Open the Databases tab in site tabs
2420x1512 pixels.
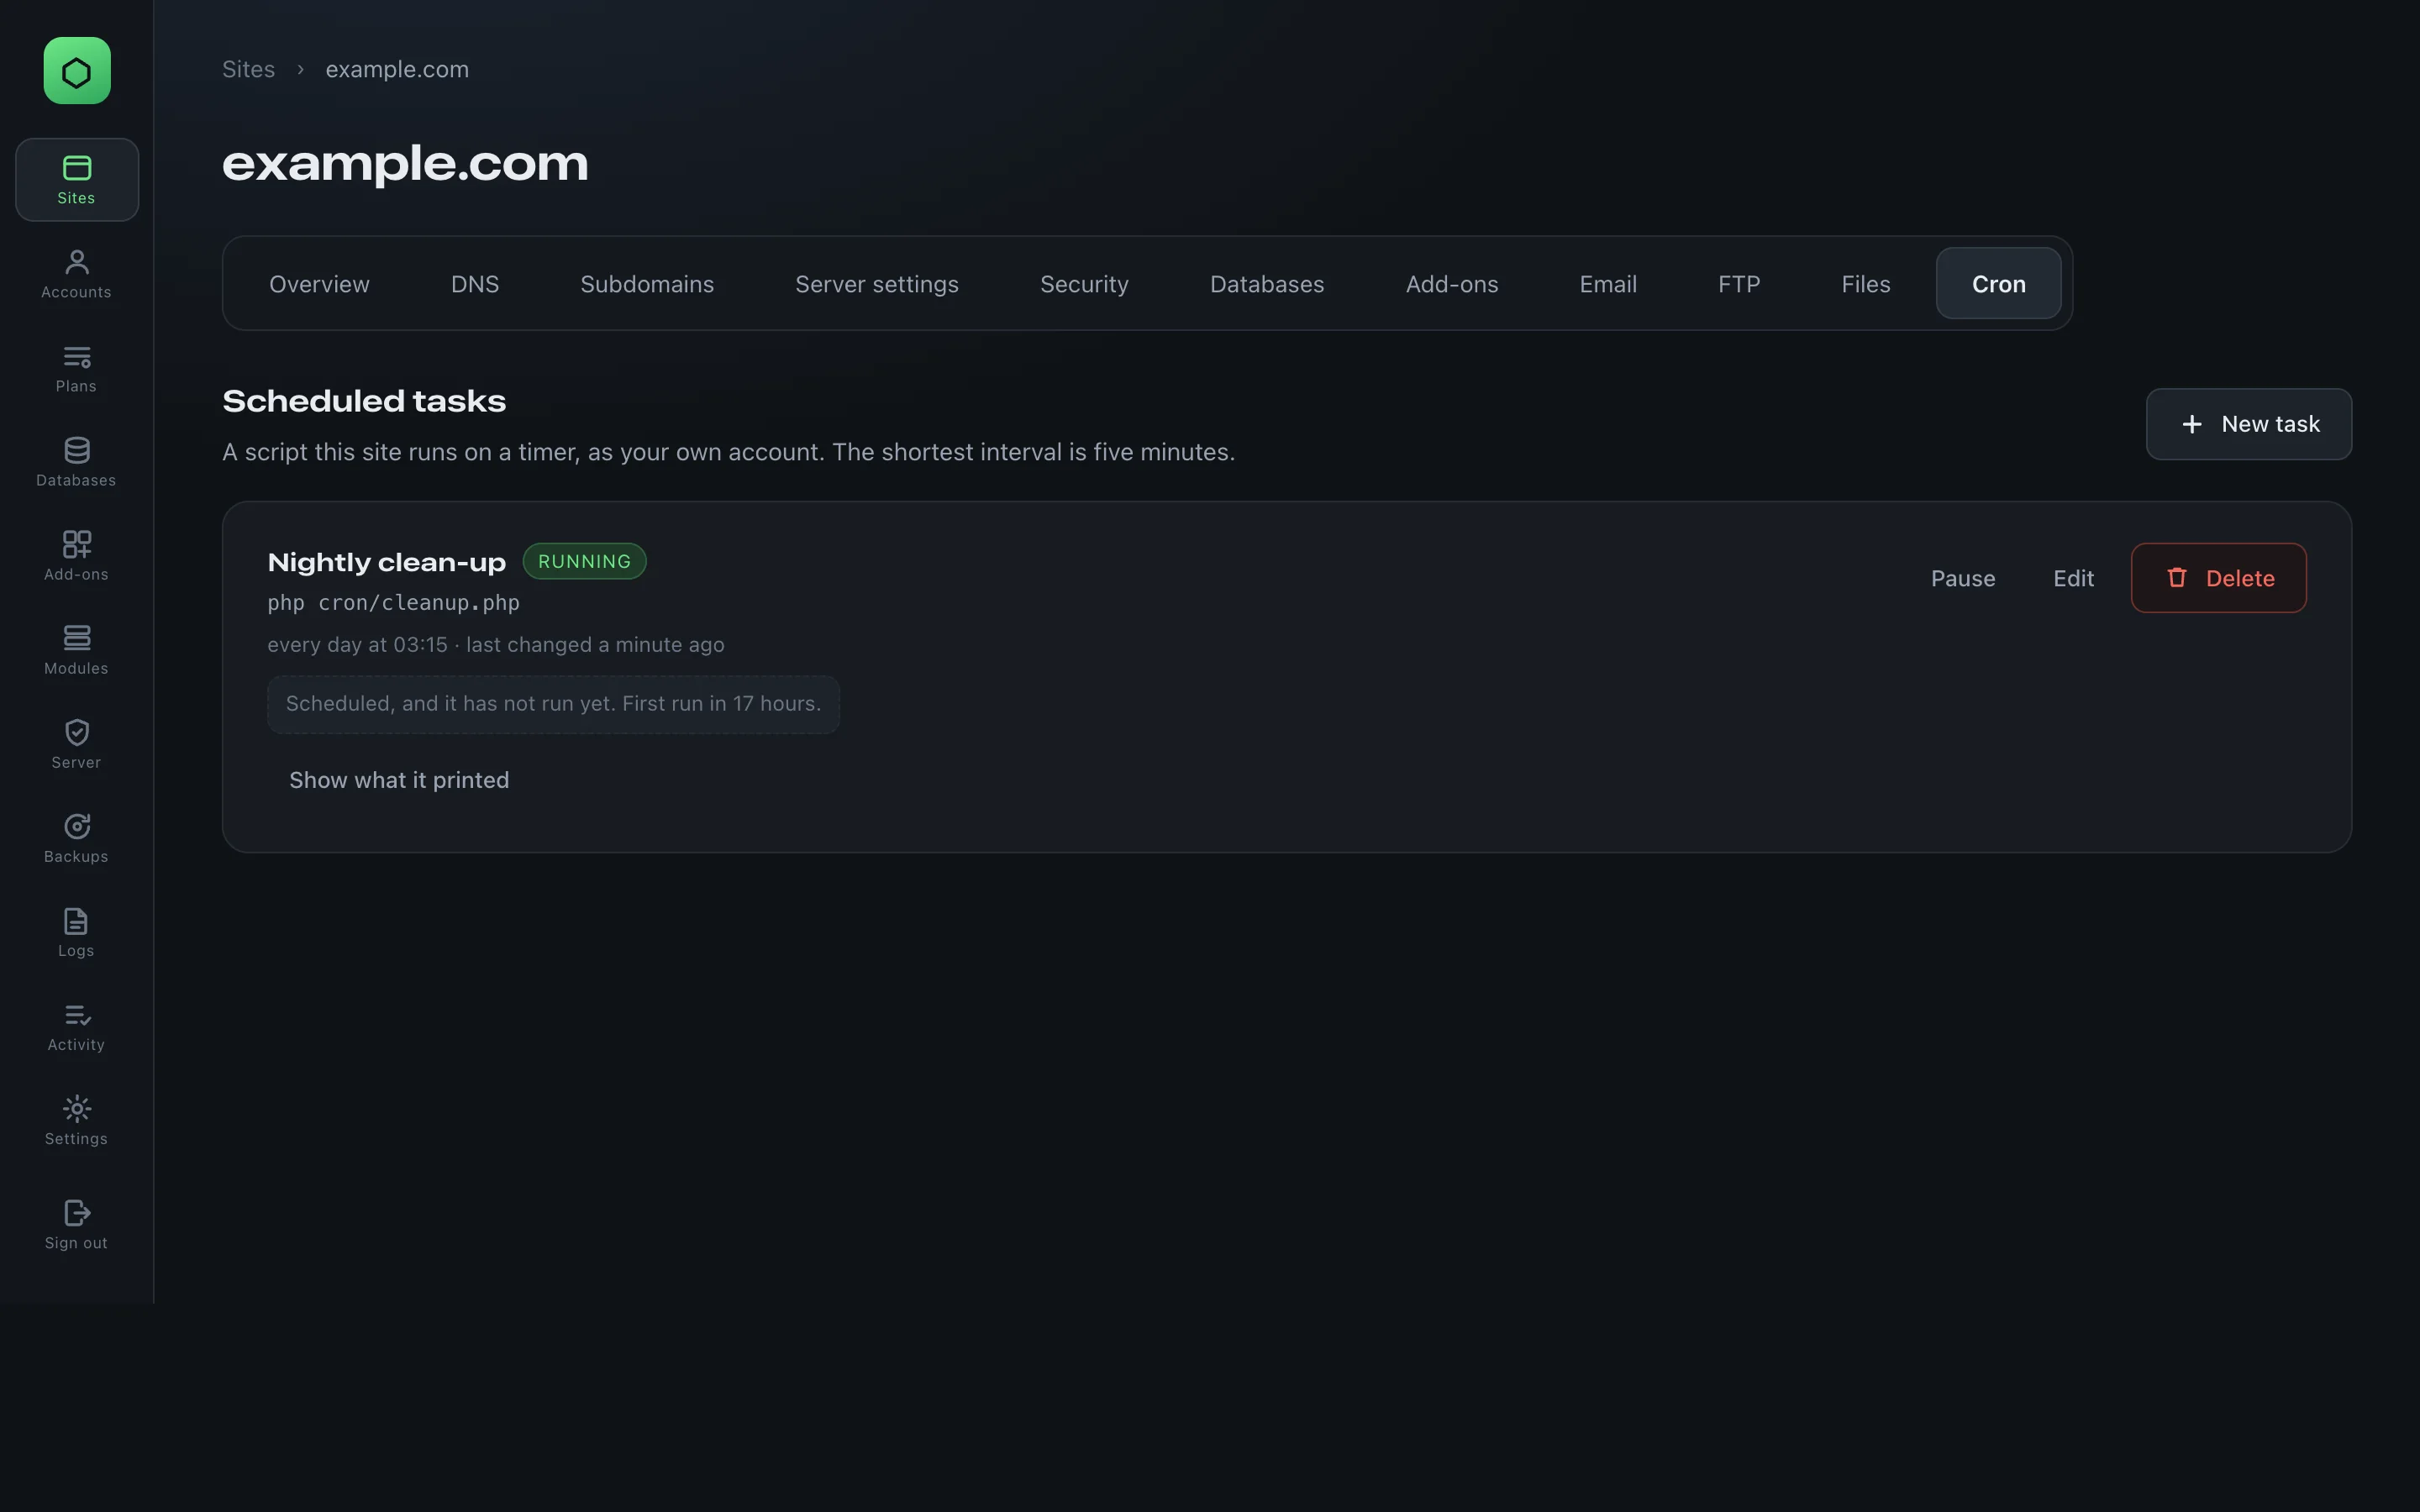point(1267,284)
